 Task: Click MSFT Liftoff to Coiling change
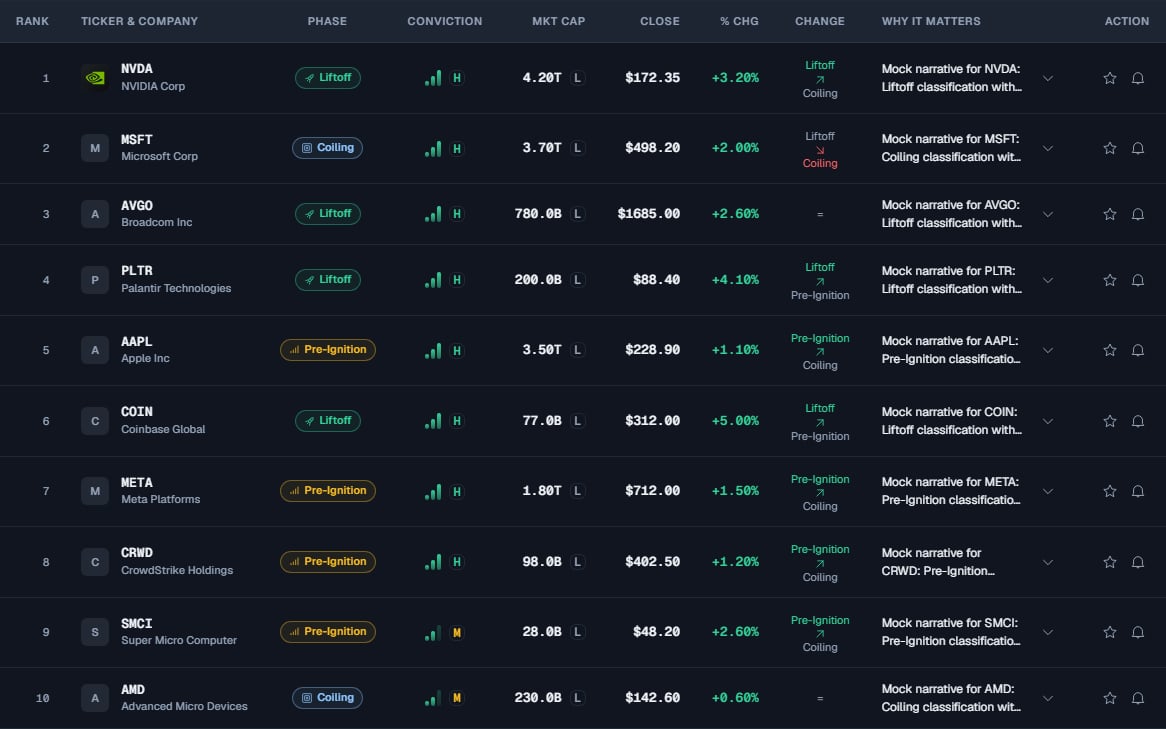pyautogui.click(x=819, y=150)
